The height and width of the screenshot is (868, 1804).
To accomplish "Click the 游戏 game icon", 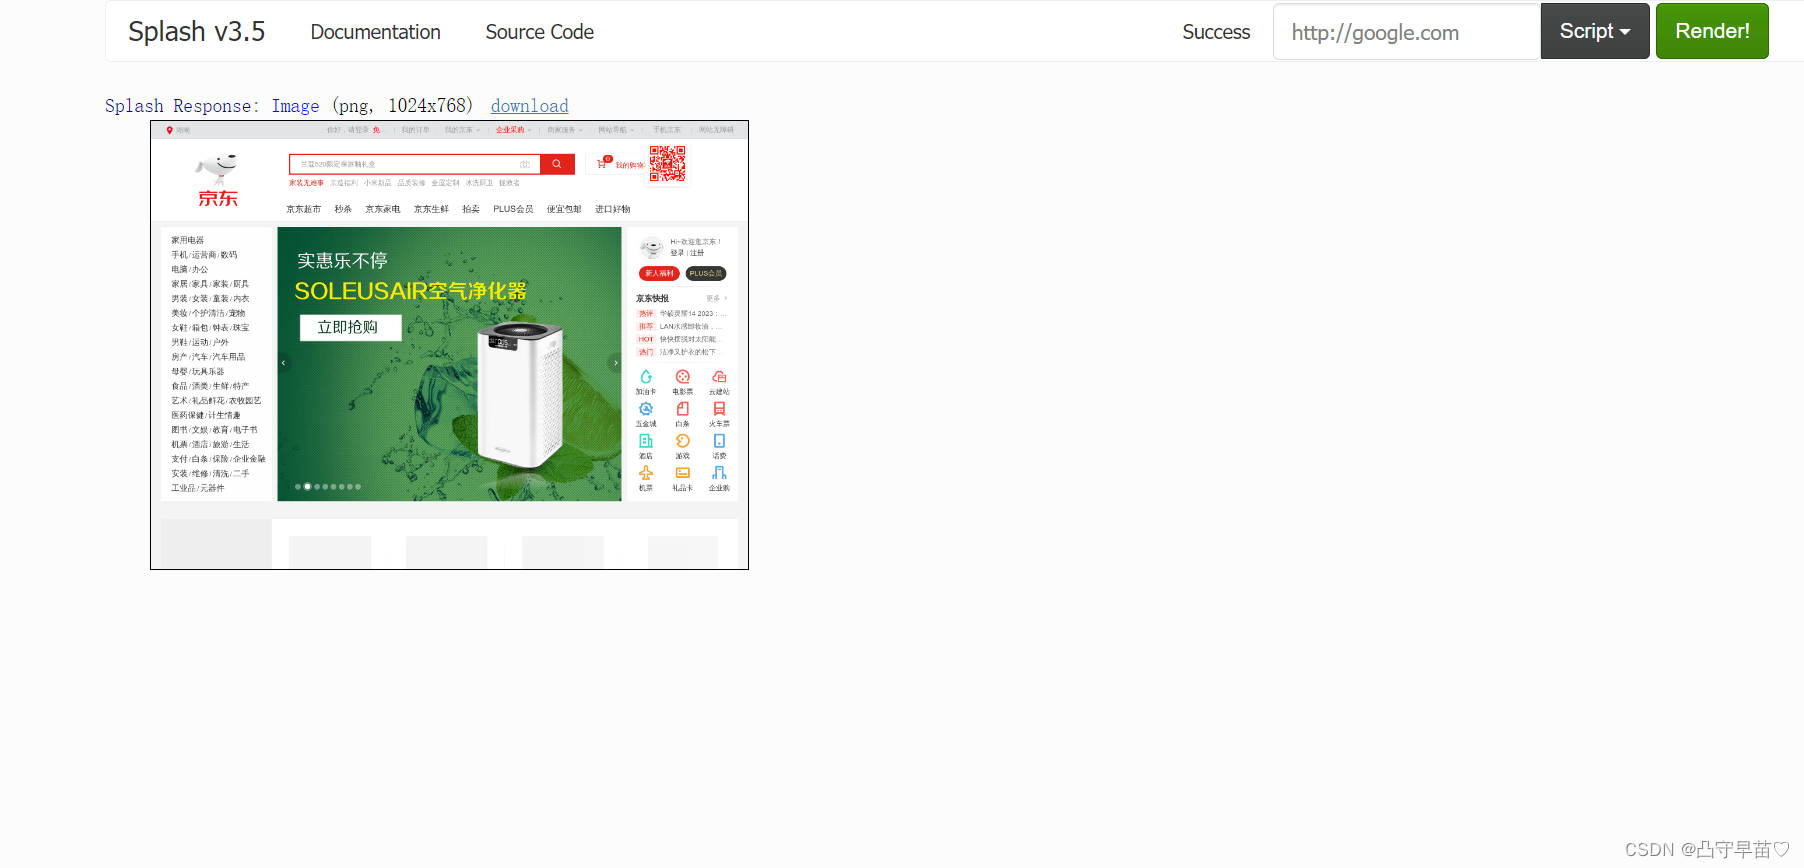I will [682, 441].
